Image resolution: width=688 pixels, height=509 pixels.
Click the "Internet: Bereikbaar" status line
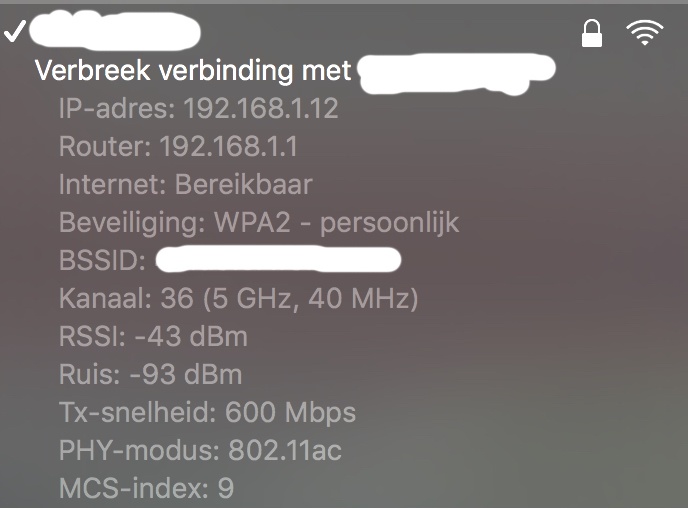click(x=185, y=185)
